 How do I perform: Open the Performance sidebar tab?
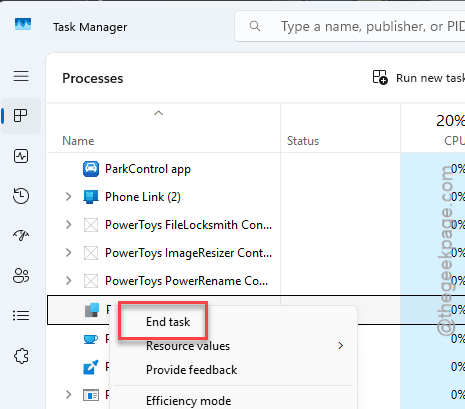tap(21, 156)
